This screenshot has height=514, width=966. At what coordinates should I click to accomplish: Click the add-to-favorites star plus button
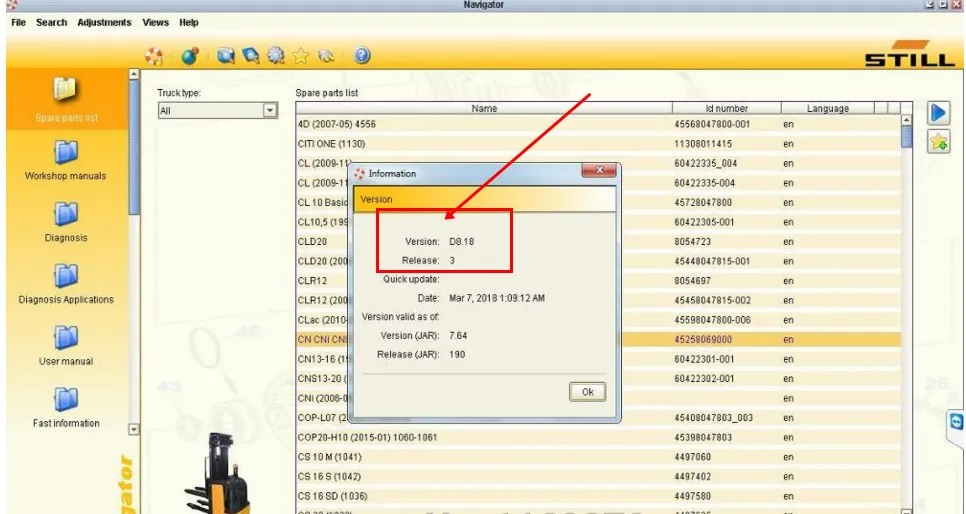(x=938, y=142)
